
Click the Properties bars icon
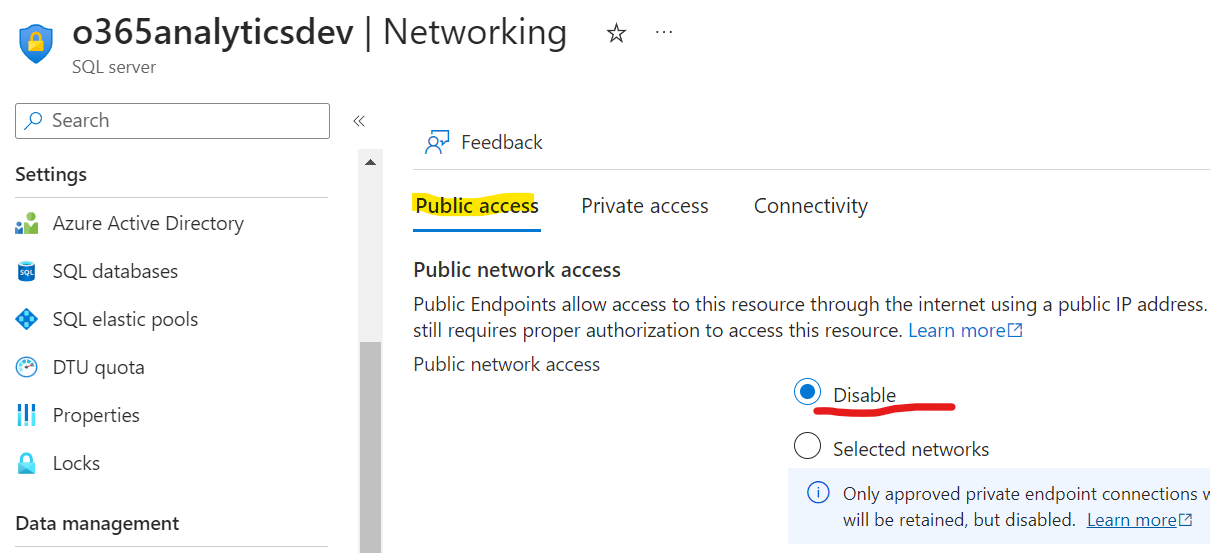point(27,415)
